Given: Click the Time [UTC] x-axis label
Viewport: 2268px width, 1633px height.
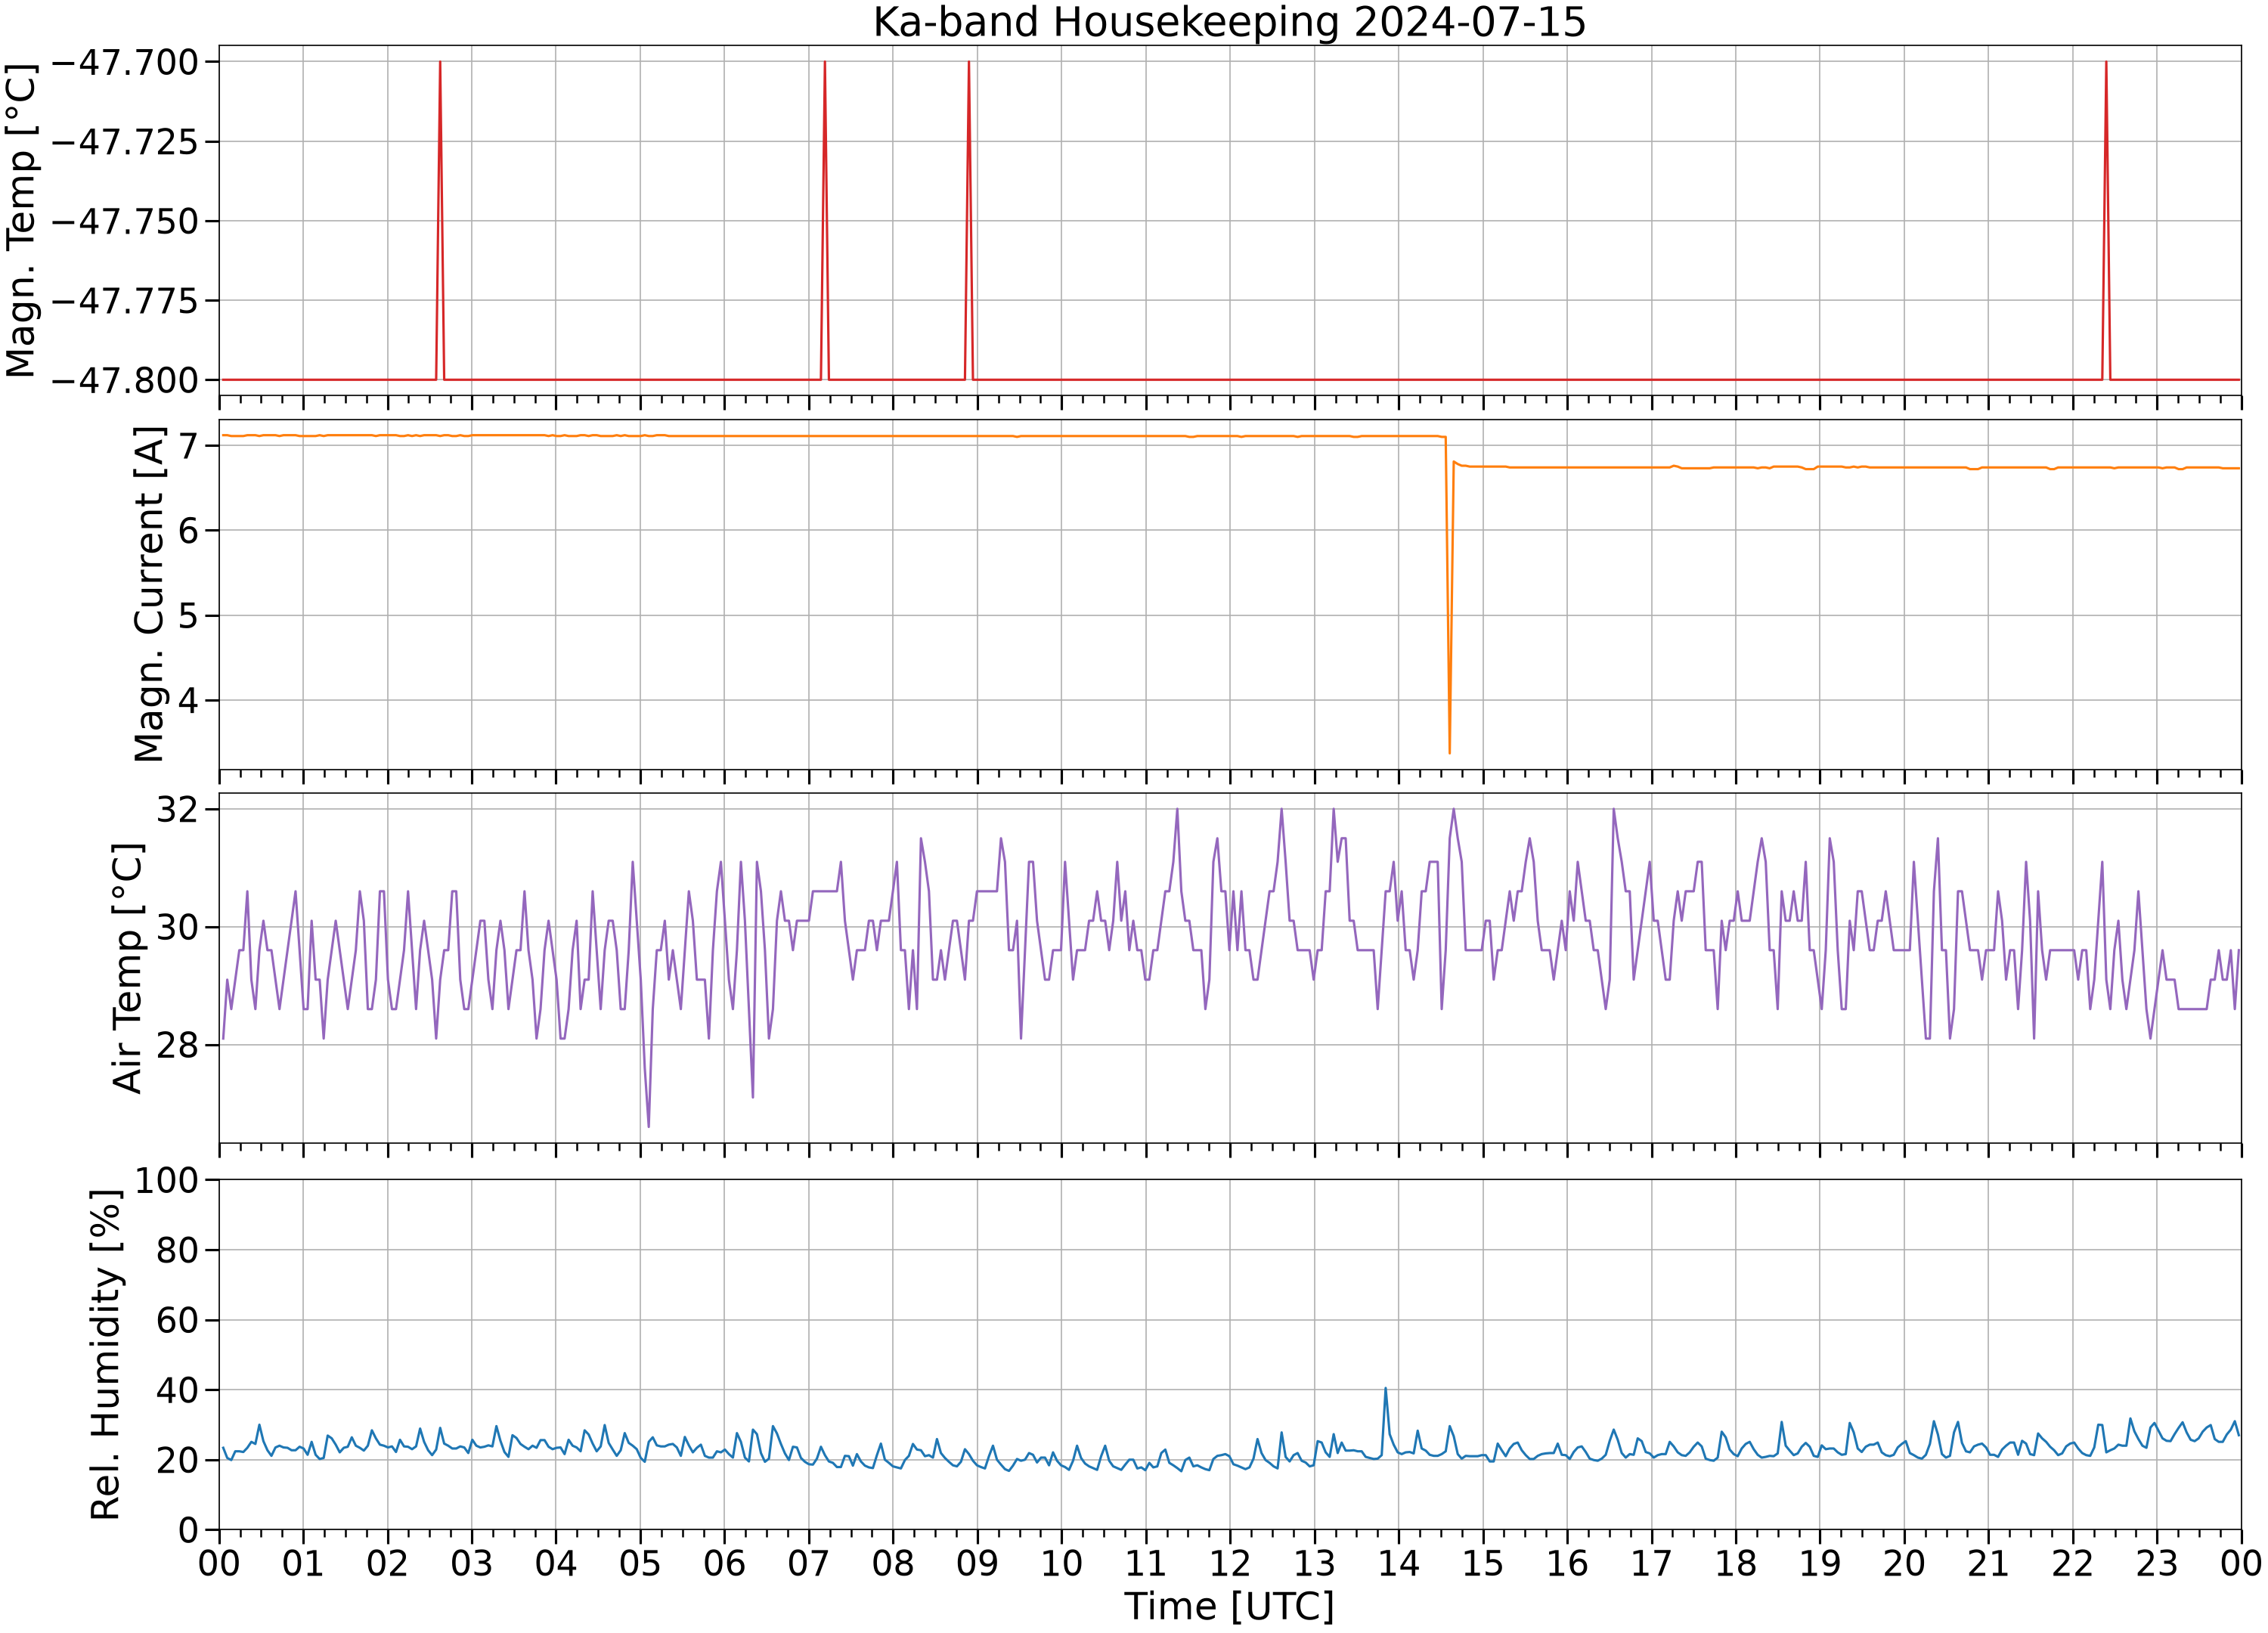Looking at the screenshot, I should tap(1229, 1607).
